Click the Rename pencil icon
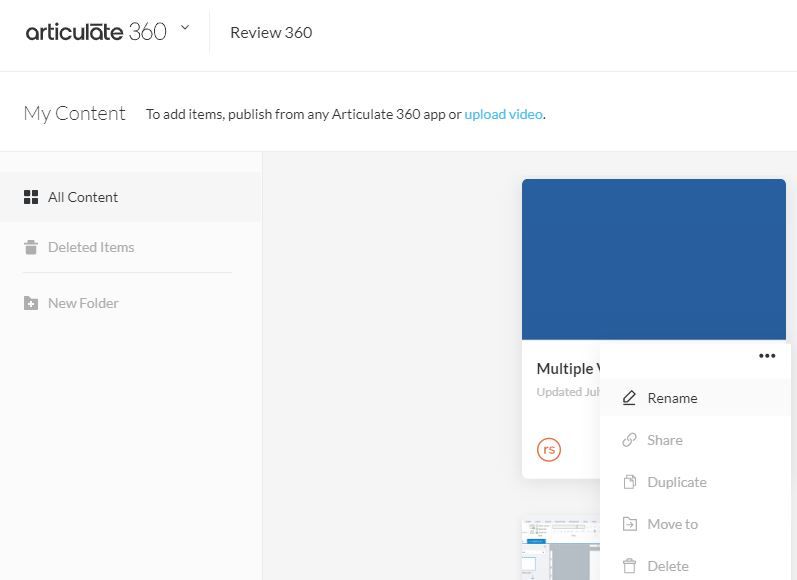Screen dimensions: 797x580 [x=629, y=398]
